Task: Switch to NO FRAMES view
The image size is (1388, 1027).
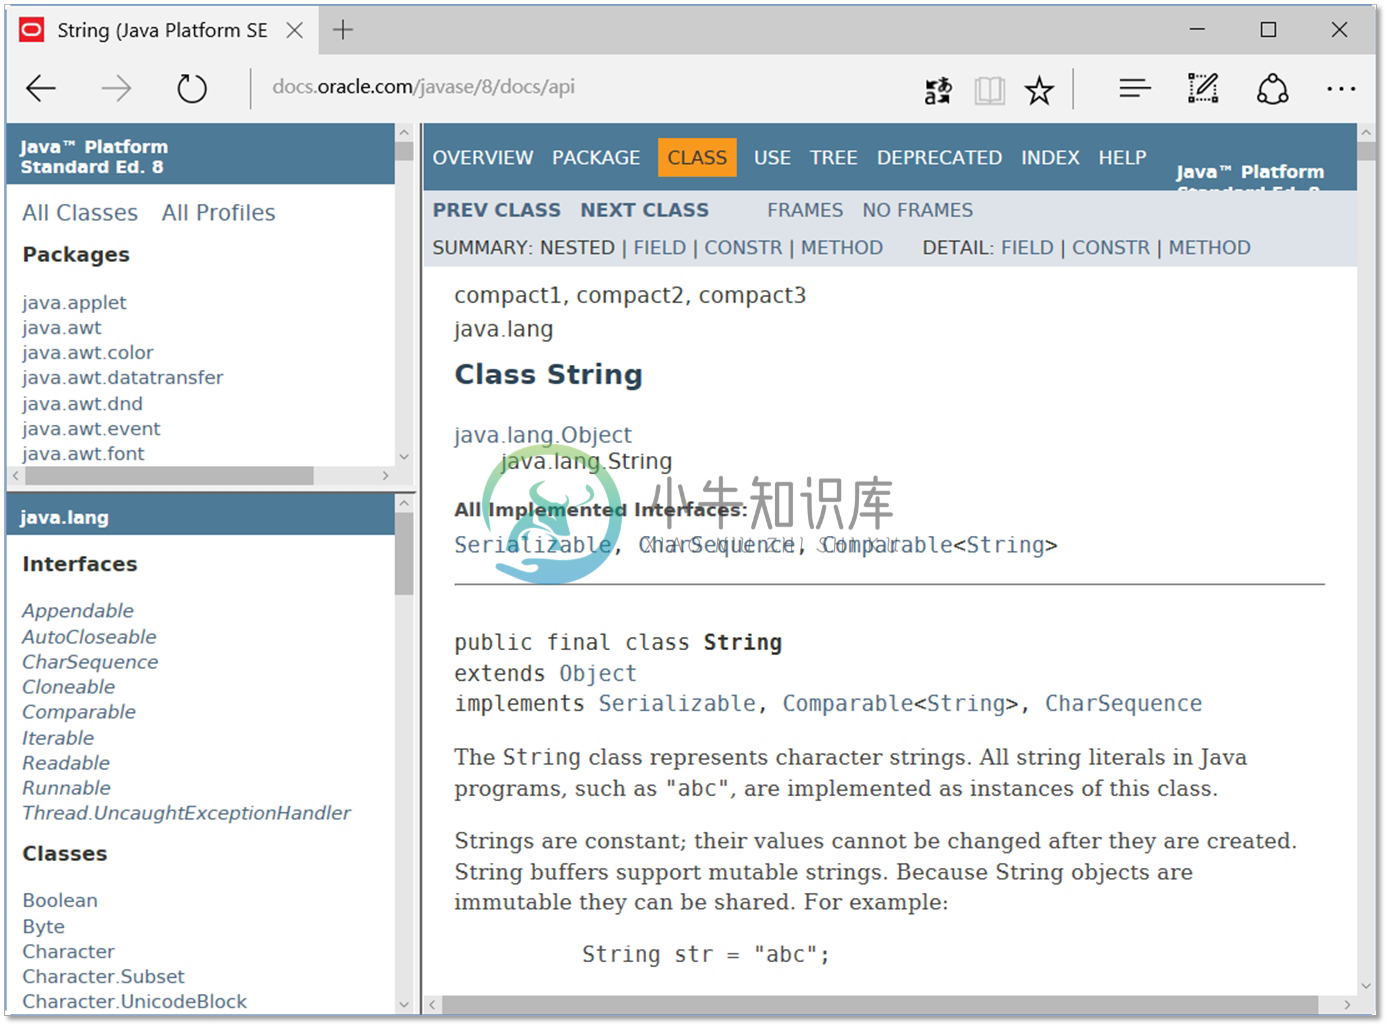Action: click(x=918, y=210)
